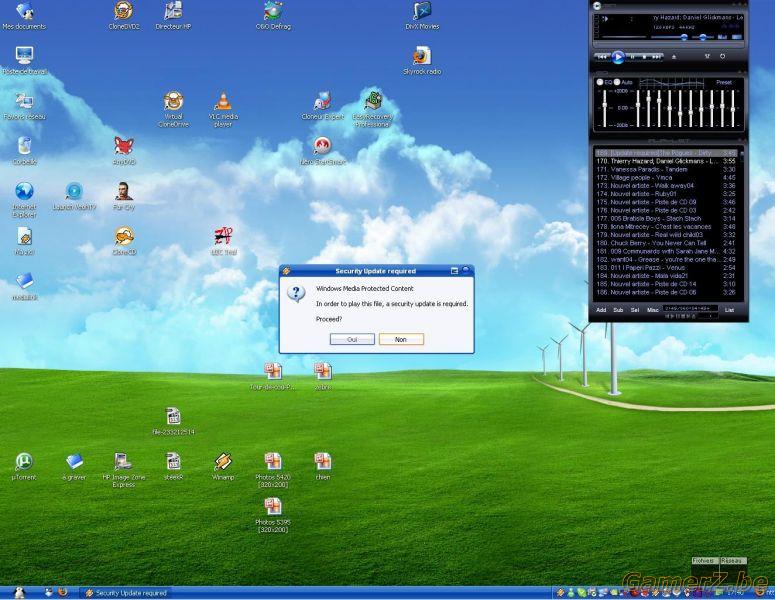Launch CloneDVD2 from the desktop
The height and width of the screenshot is (600, 775).
tap(124, 15)
